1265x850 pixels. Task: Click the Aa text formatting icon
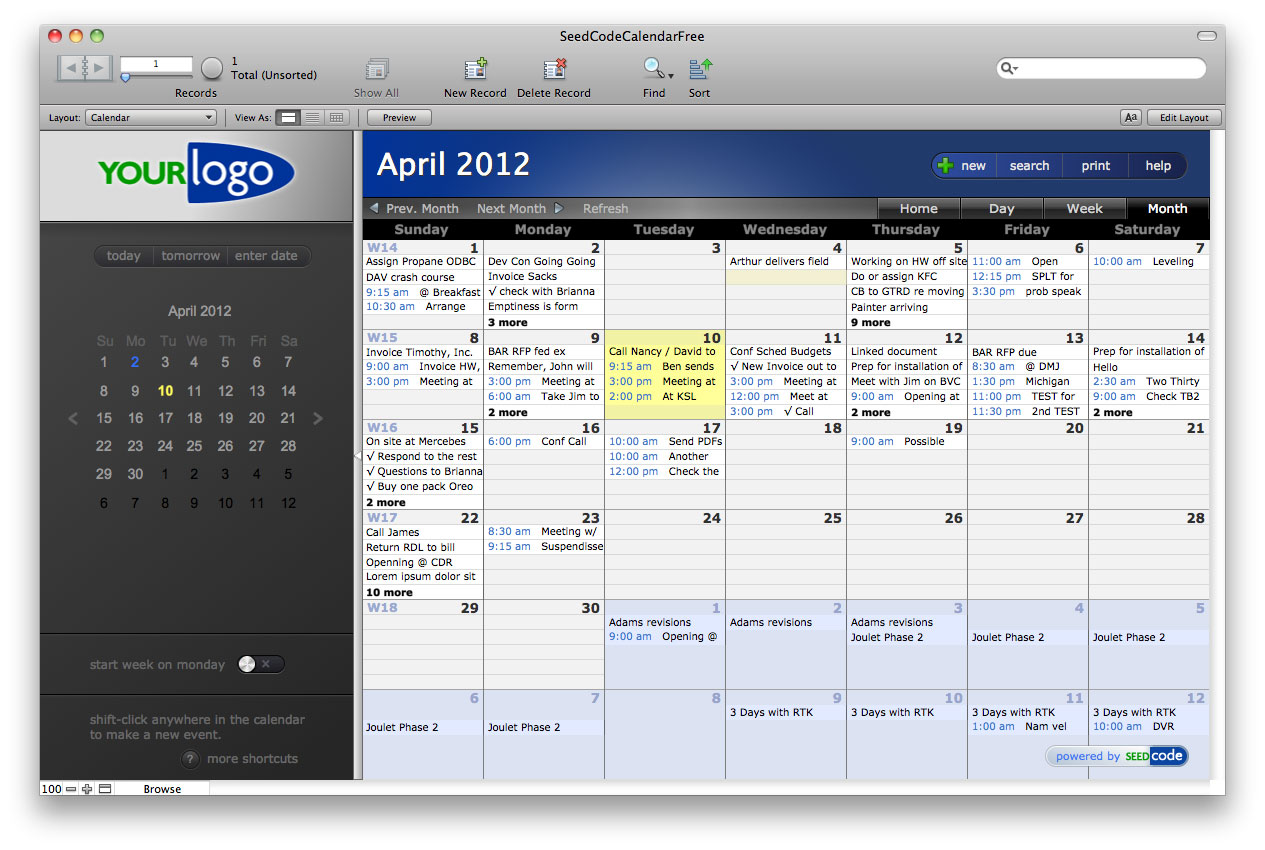1130,117
